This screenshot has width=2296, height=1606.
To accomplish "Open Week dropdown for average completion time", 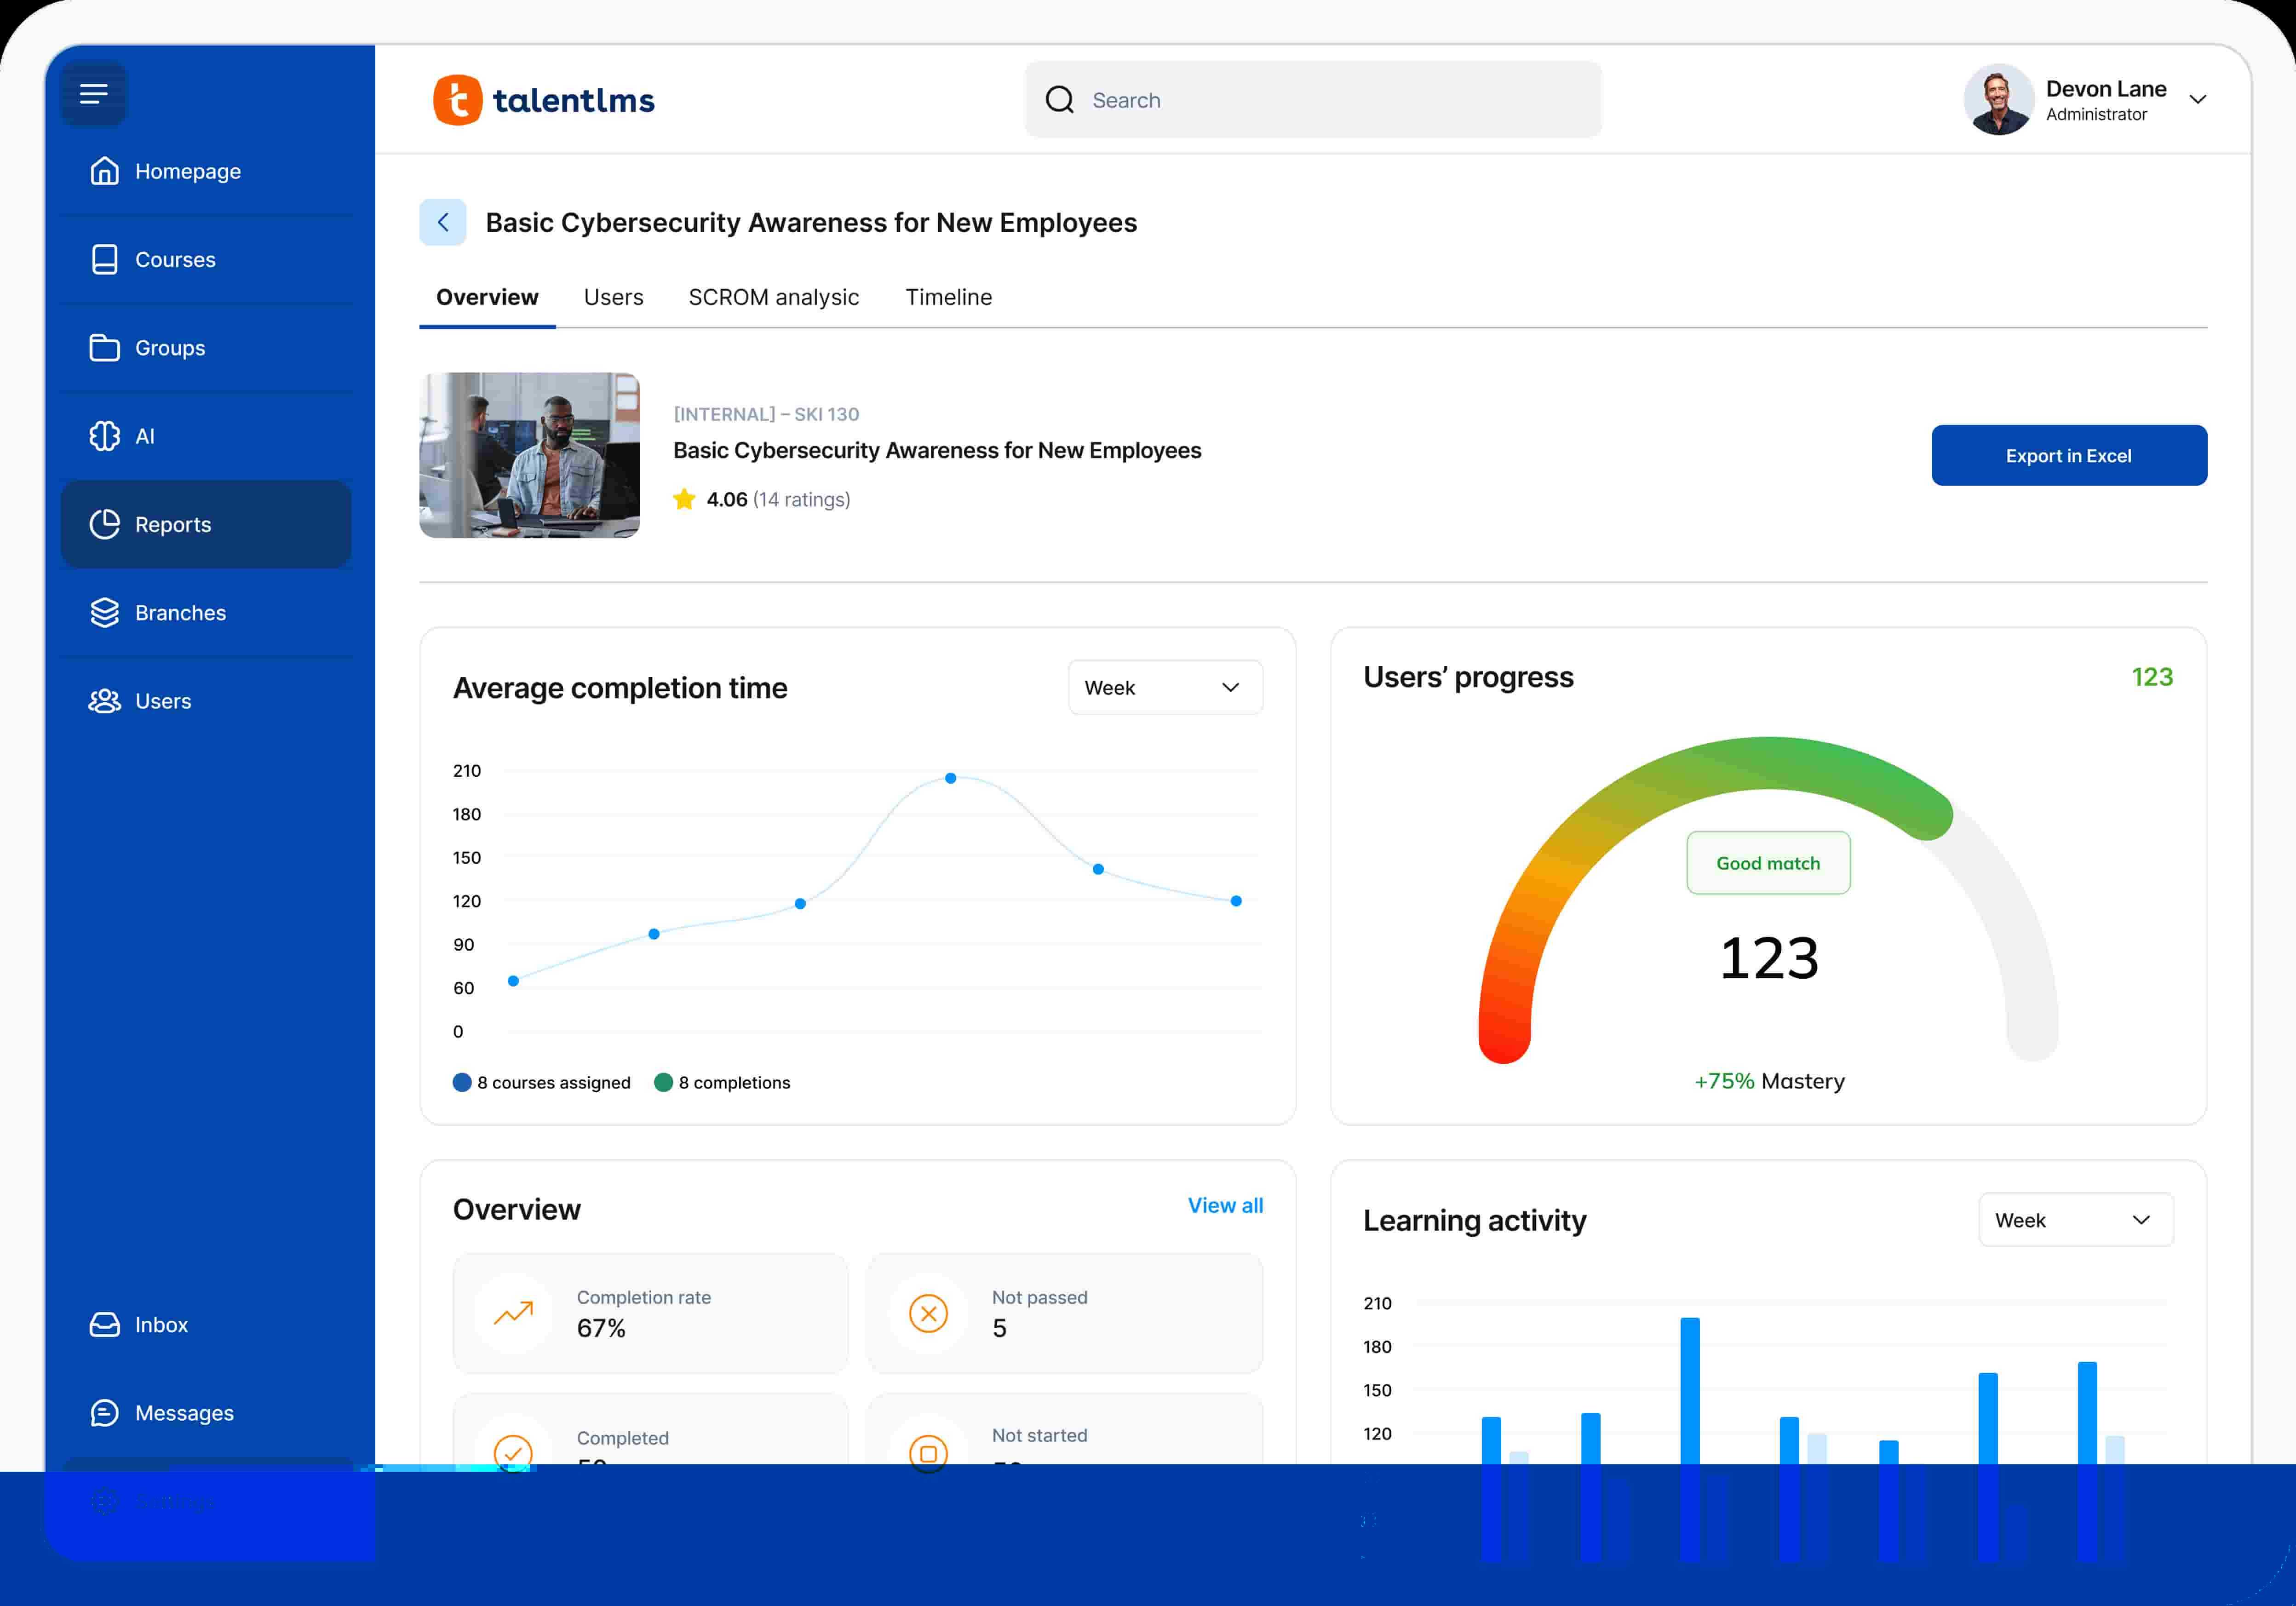I will pos(1165,688).
